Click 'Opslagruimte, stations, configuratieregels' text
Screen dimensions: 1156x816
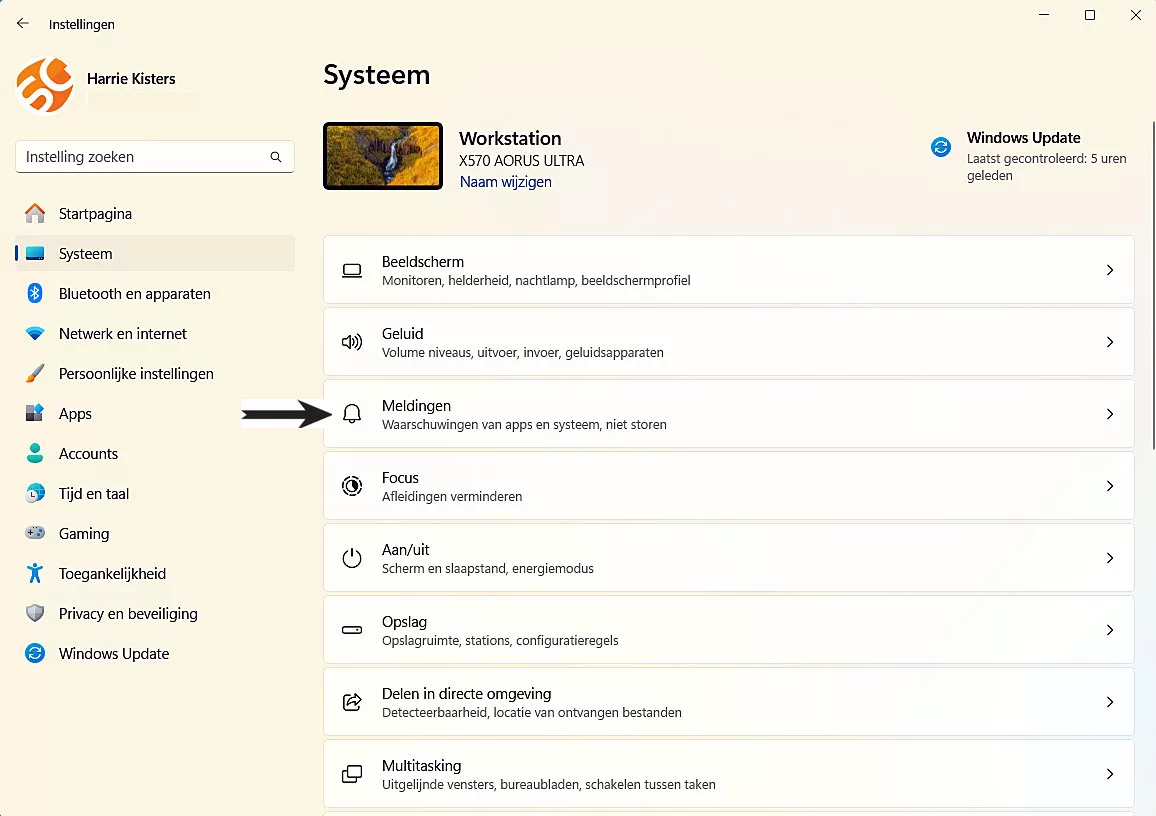coord(500,641)
